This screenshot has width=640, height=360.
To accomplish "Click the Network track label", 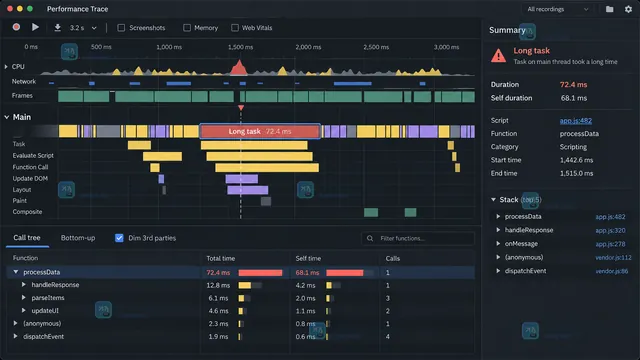I will point(24,82).
